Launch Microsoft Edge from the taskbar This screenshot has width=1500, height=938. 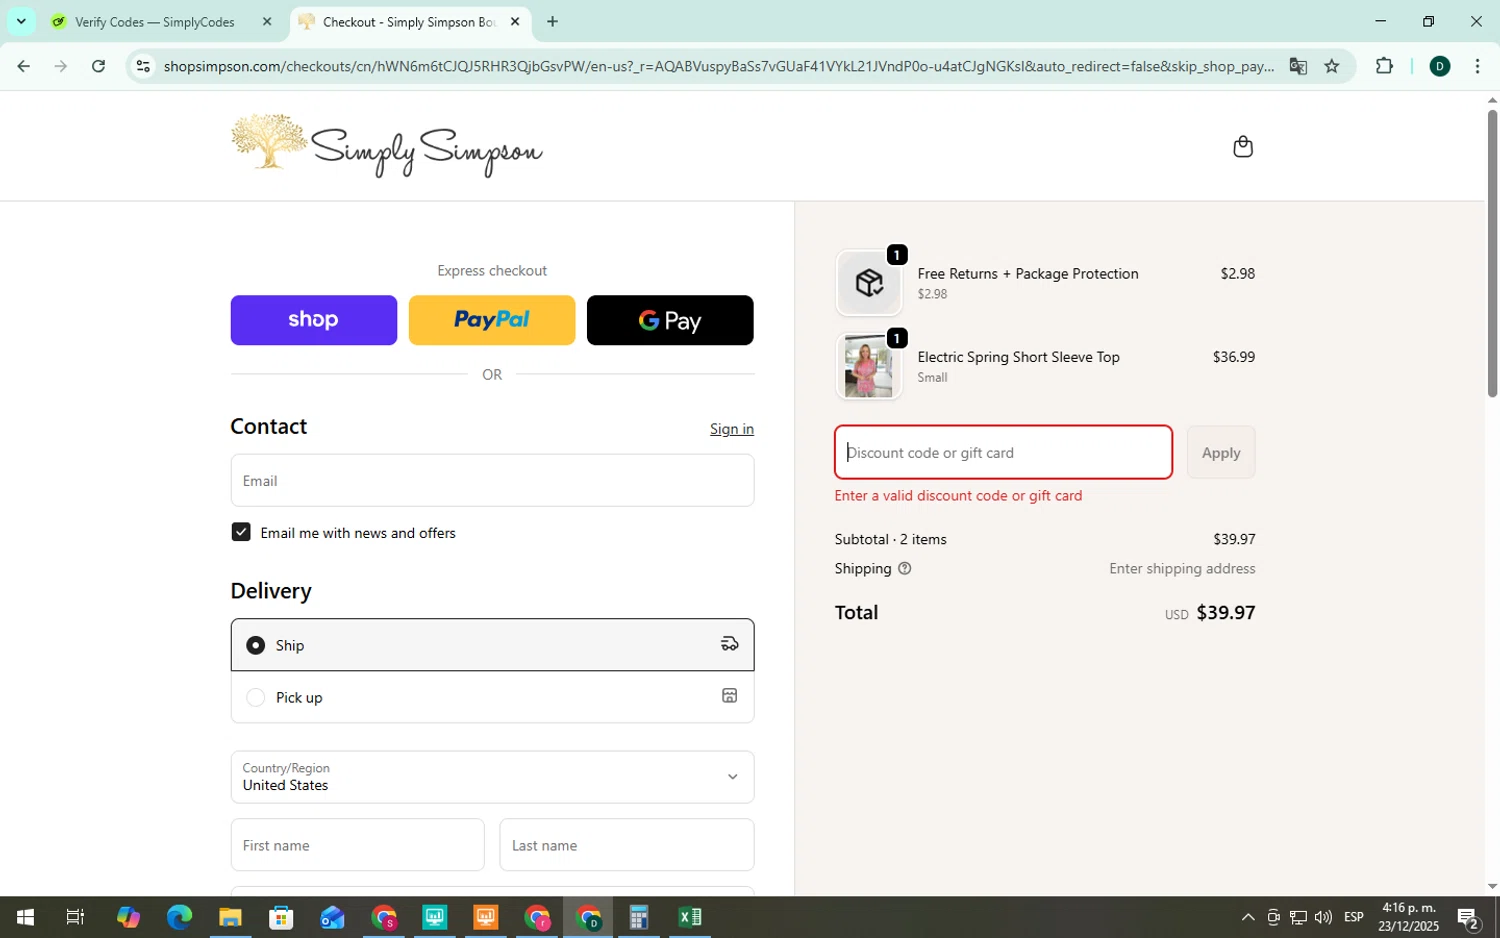coord(179,917)
